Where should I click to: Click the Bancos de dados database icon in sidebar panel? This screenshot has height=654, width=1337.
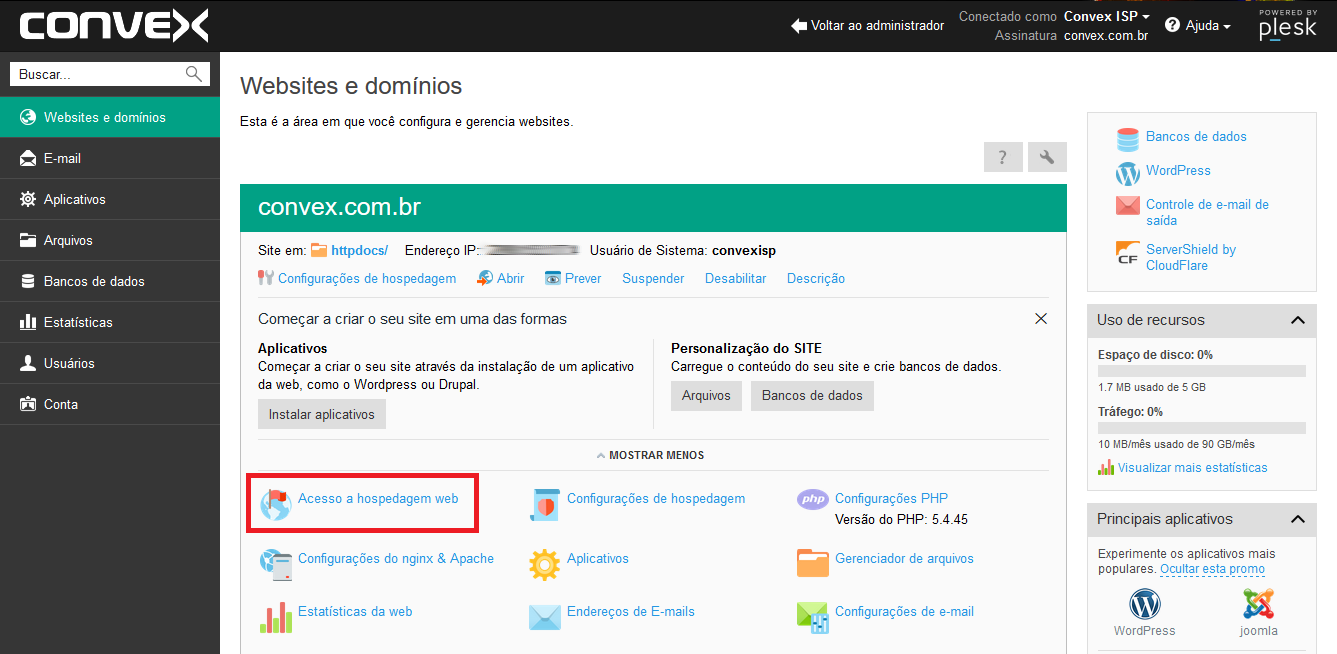(1128, 139)
